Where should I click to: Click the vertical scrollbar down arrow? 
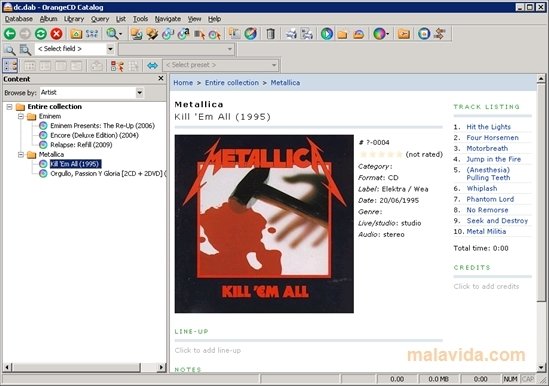pyautogui.click(x=541, y=368)
